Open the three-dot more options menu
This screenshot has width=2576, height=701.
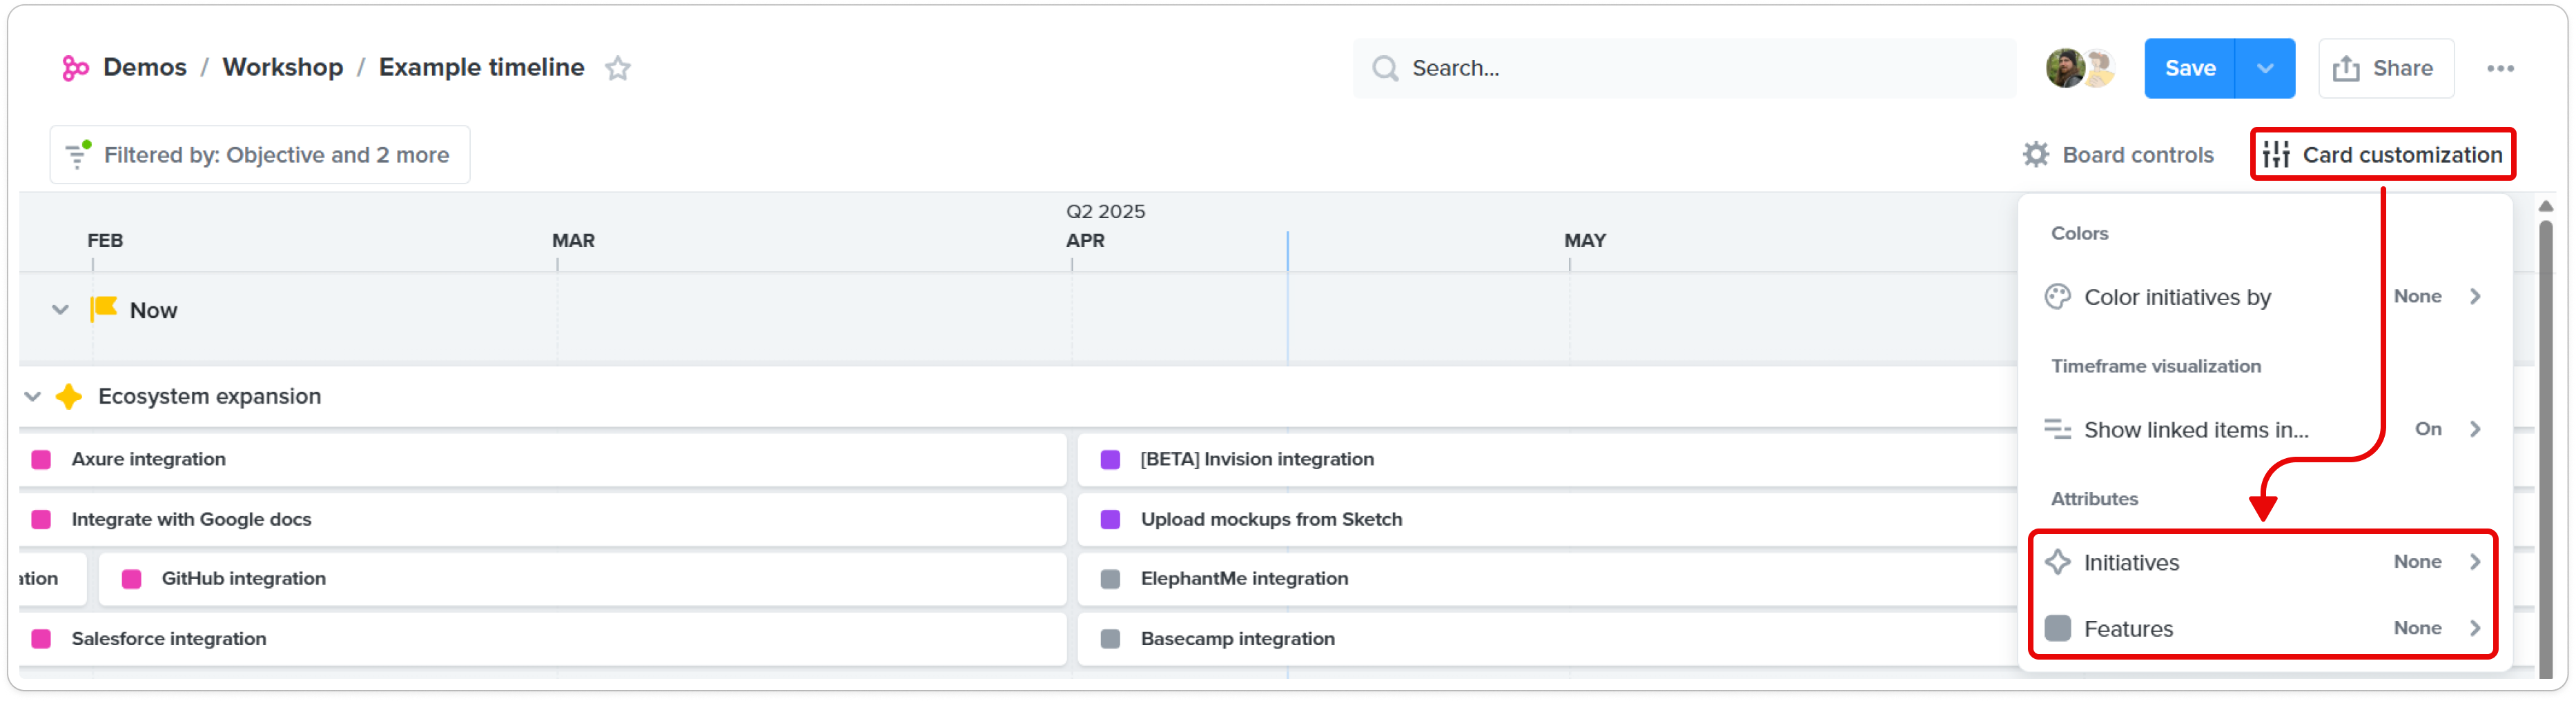(x=2500, y=68)
